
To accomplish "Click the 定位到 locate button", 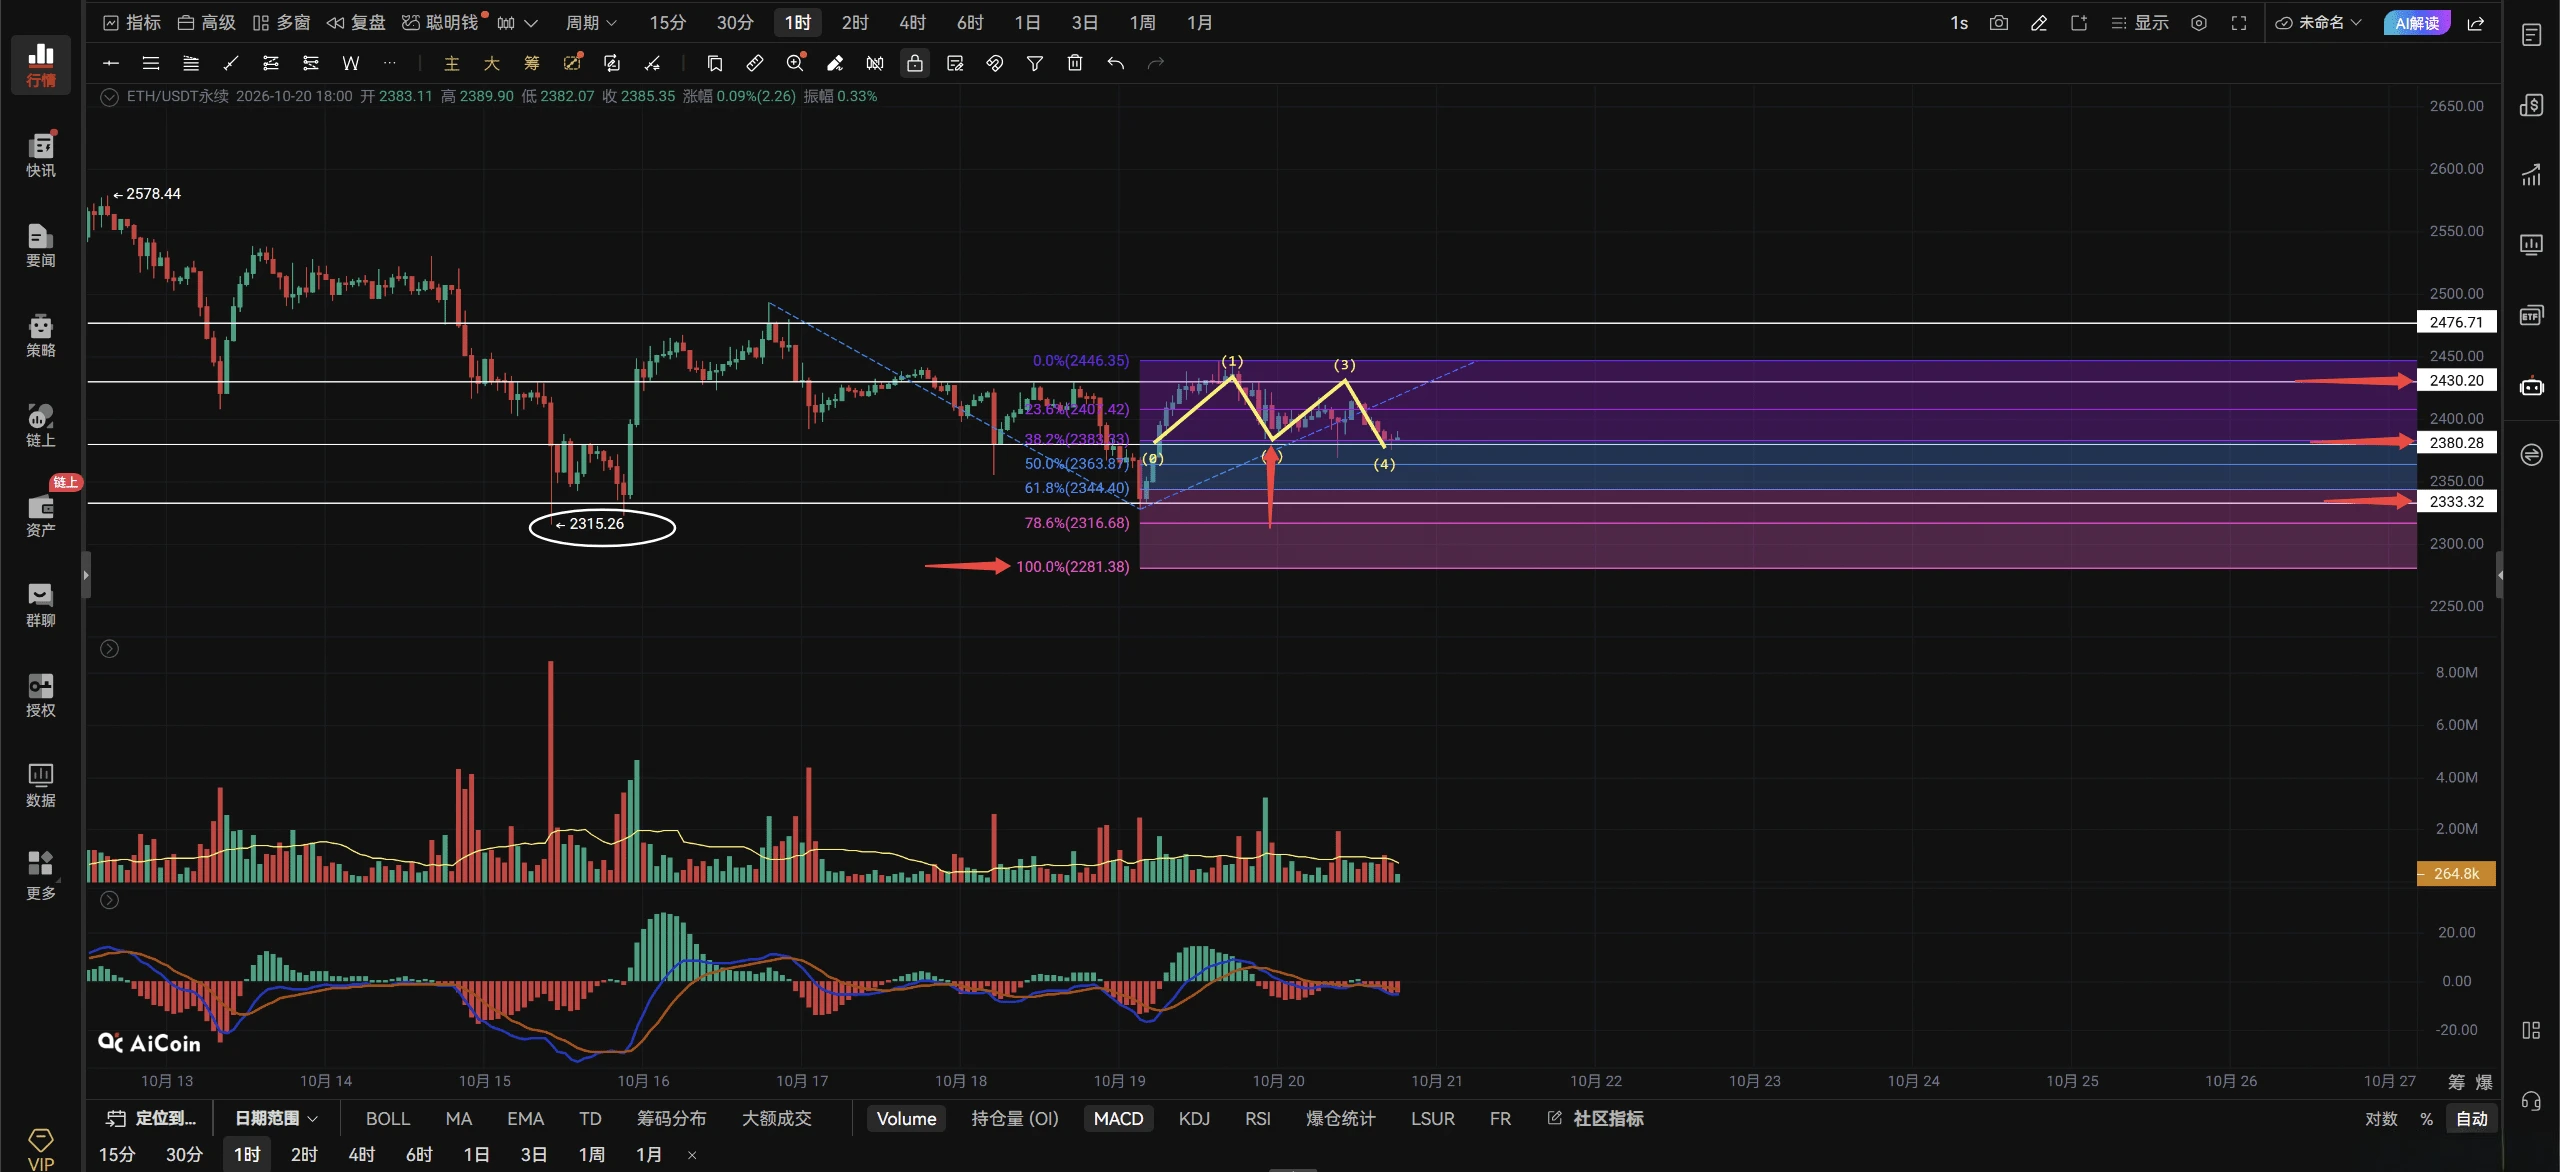I will click(x=152, y=1118).
